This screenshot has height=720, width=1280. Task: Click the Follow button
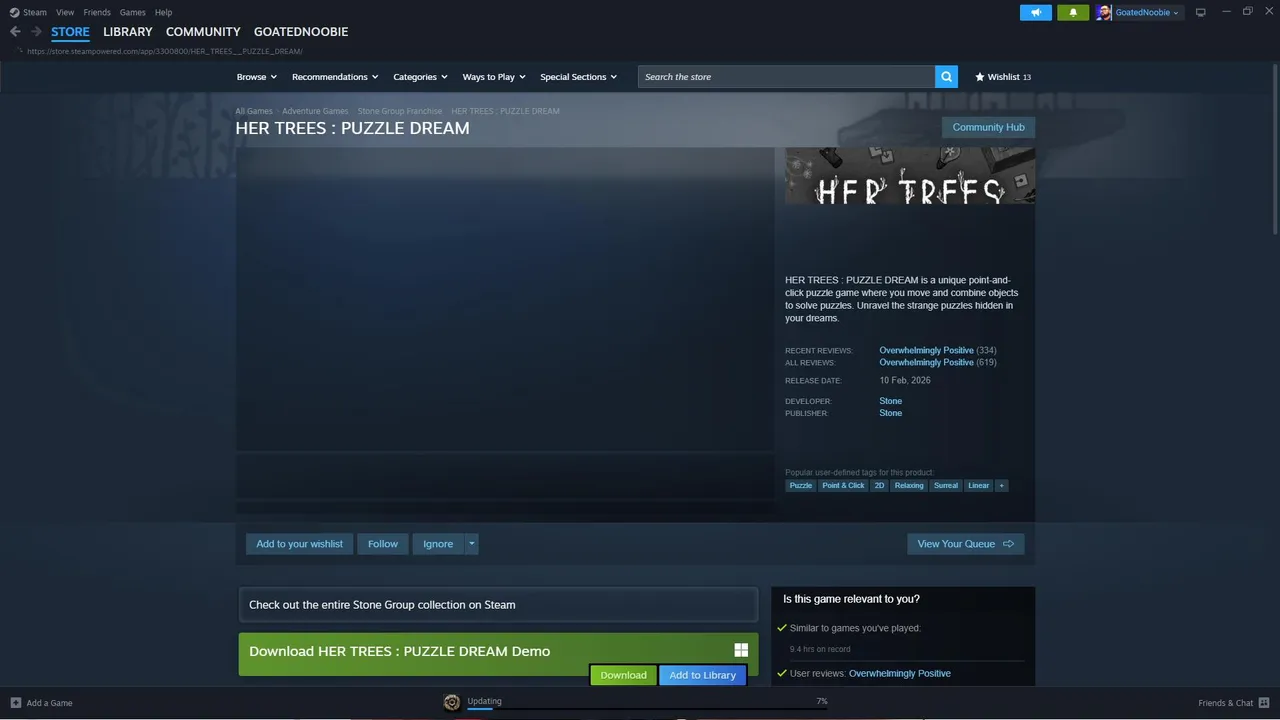[x=382, y=544]
